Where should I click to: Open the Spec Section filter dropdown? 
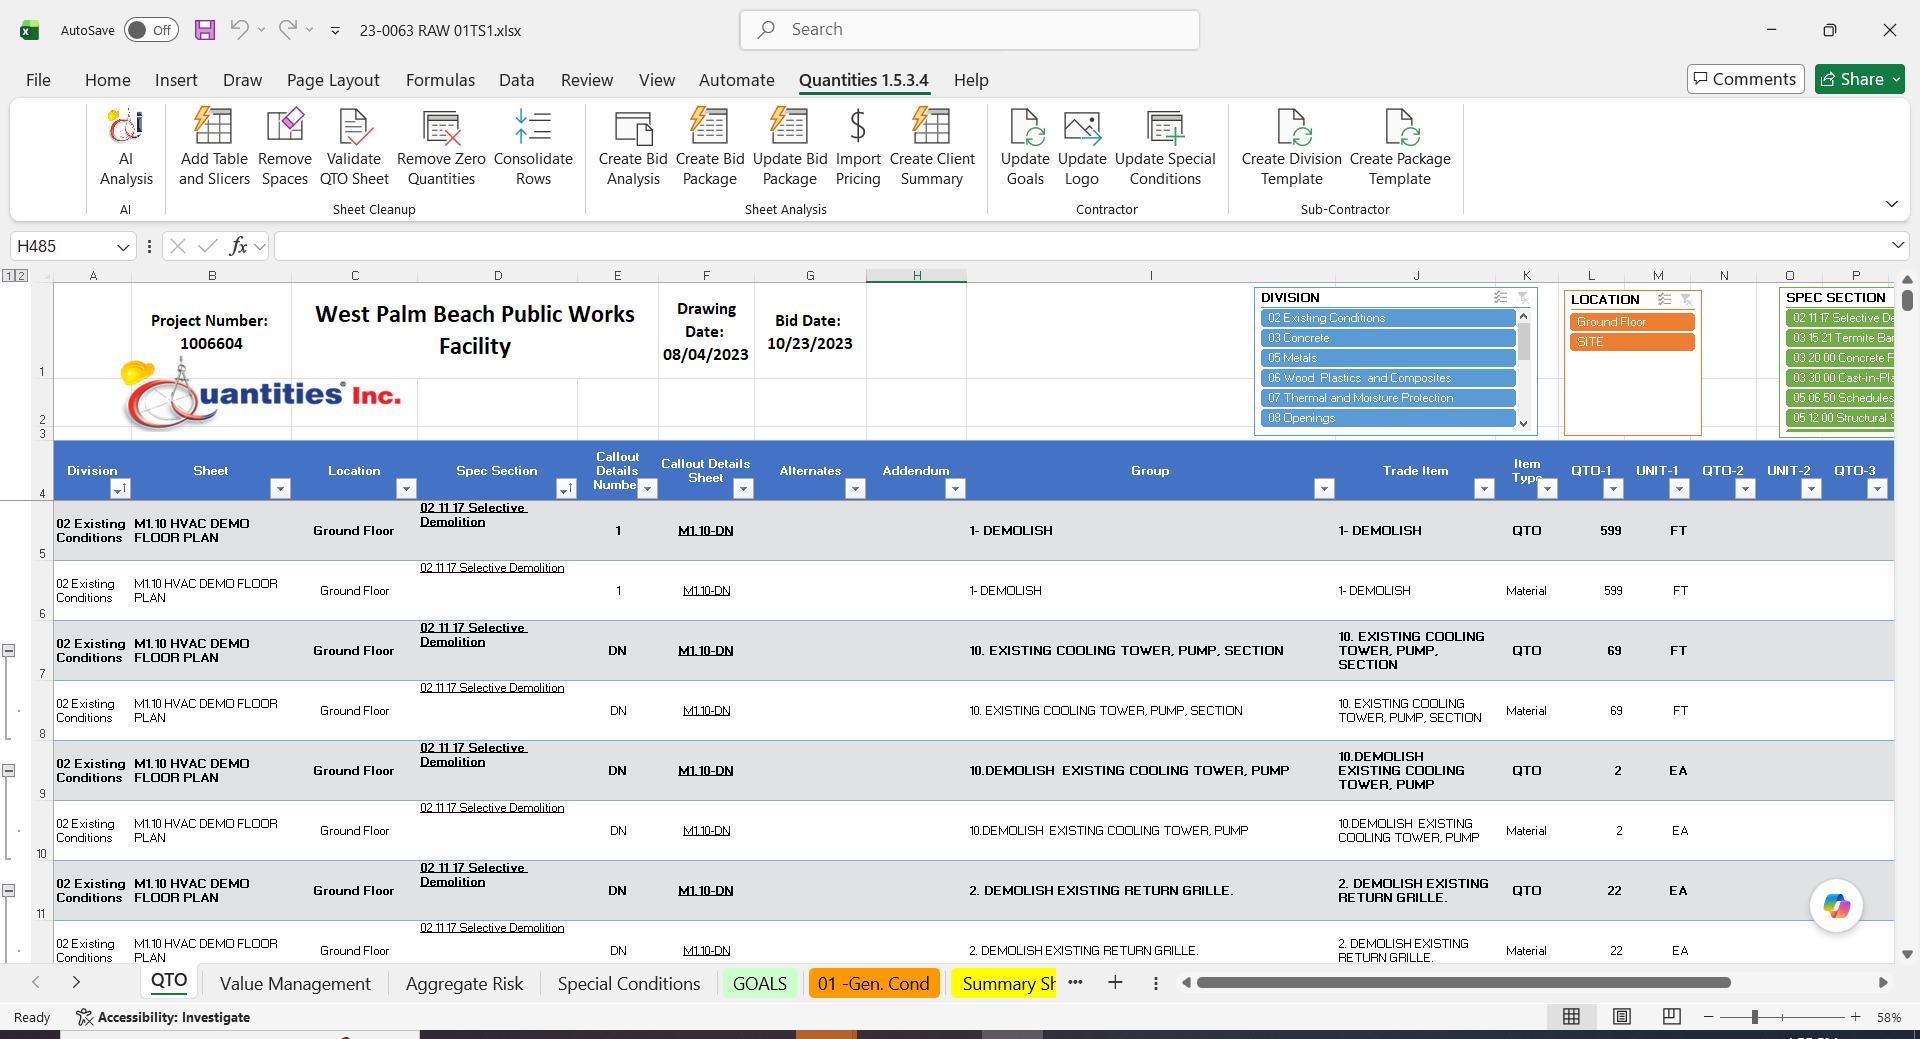(x=566, y=488)
